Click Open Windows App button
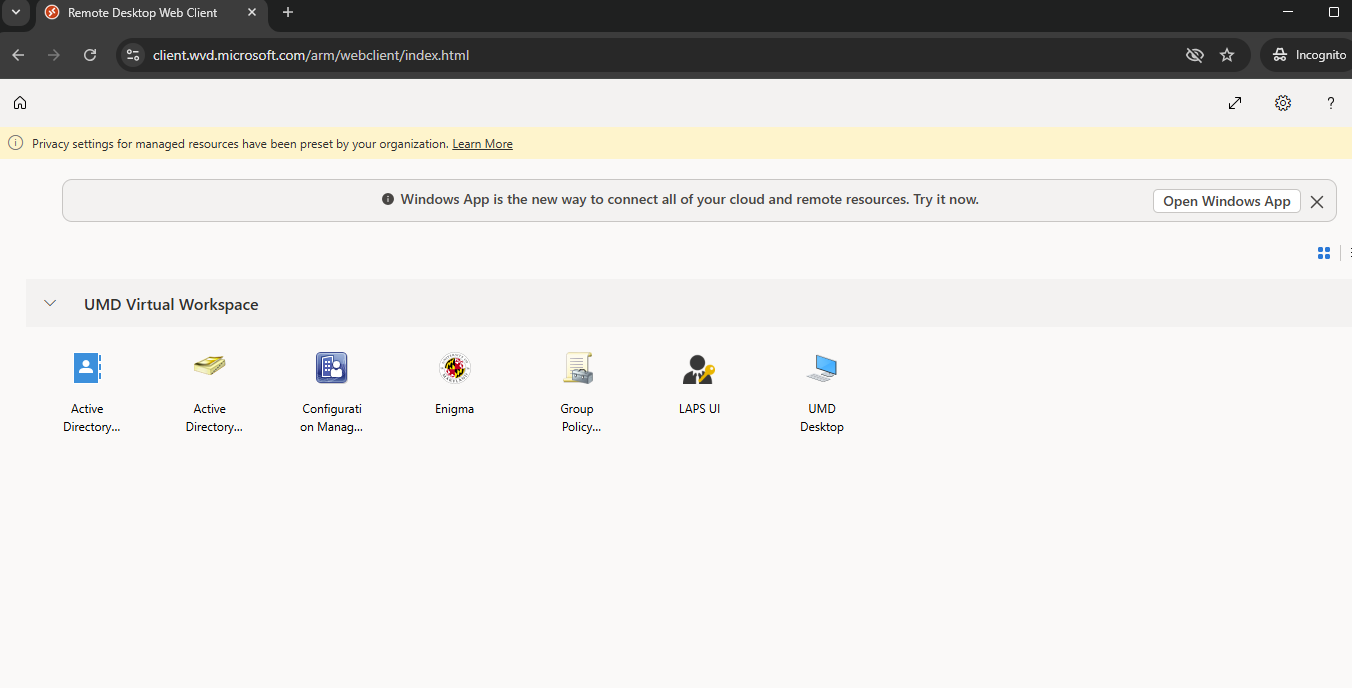Screen dimensions: 1352x688 [1227, 201]
